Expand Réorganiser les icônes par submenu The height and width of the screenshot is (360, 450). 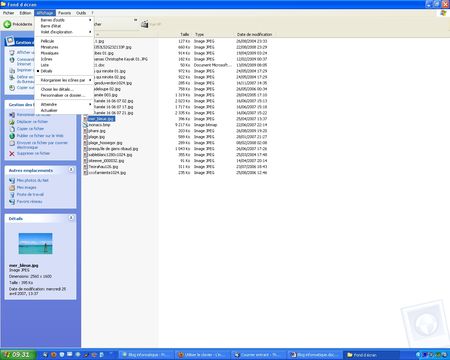(x=64, y=80)
